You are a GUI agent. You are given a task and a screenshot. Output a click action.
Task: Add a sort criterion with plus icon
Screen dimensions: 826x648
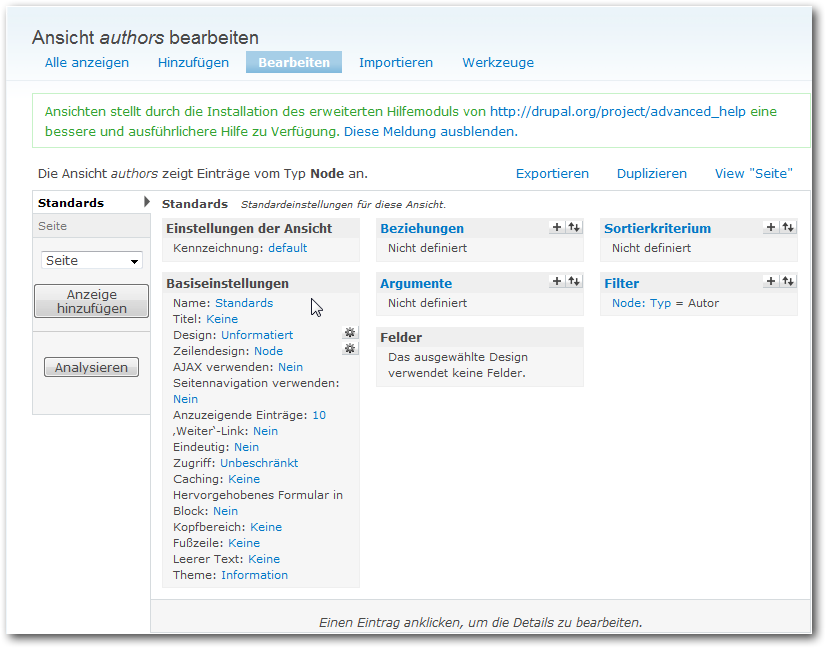[771, 227]
